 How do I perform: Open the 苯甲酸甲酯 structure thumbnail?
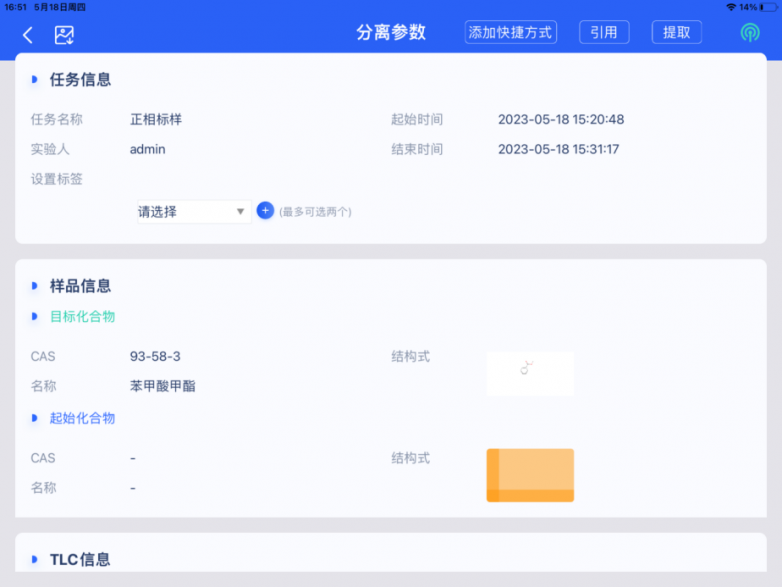click(530, 374)
